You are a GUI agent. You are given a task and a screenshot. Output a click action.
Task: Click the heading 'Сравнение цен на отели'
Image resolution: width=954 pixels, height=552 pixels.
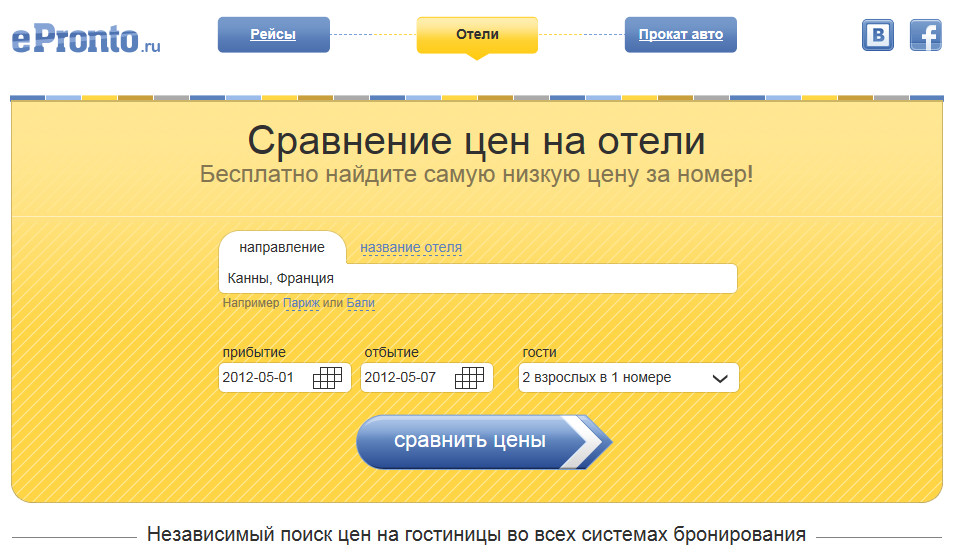pos(476,140)
